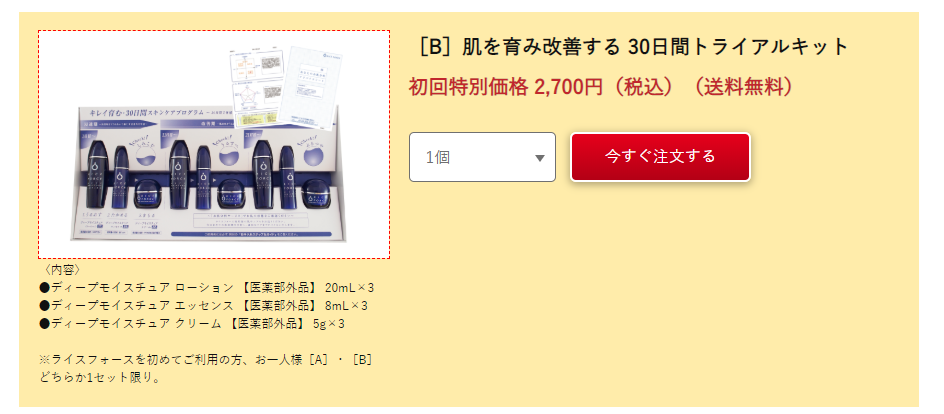The height and width of the screenshot is (414, 944).
Task: Click the ディープモイスチュア ローション 20mL×3 line
Action: tap(206, 287)
